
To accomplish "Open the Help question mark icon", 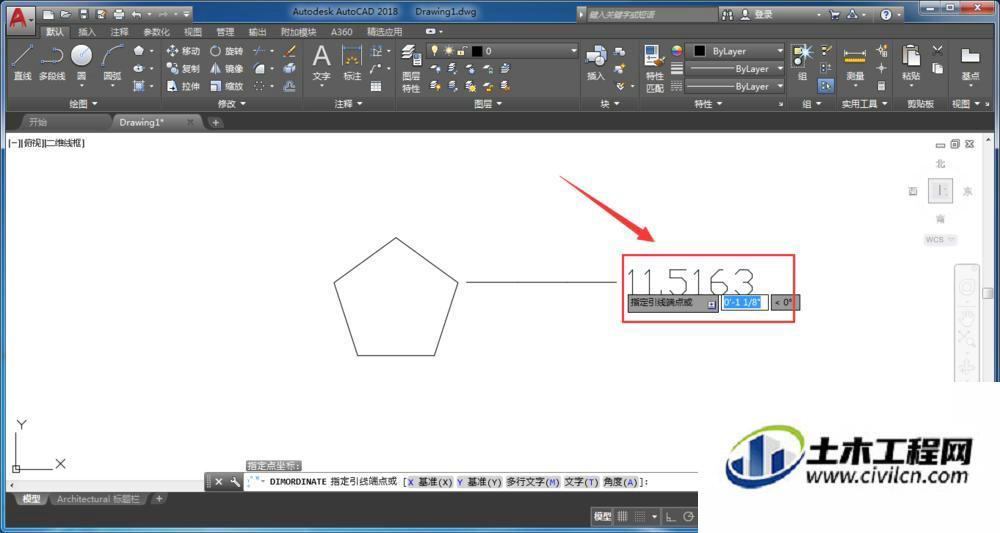I will pyautogui.click(x=886, y=15).
